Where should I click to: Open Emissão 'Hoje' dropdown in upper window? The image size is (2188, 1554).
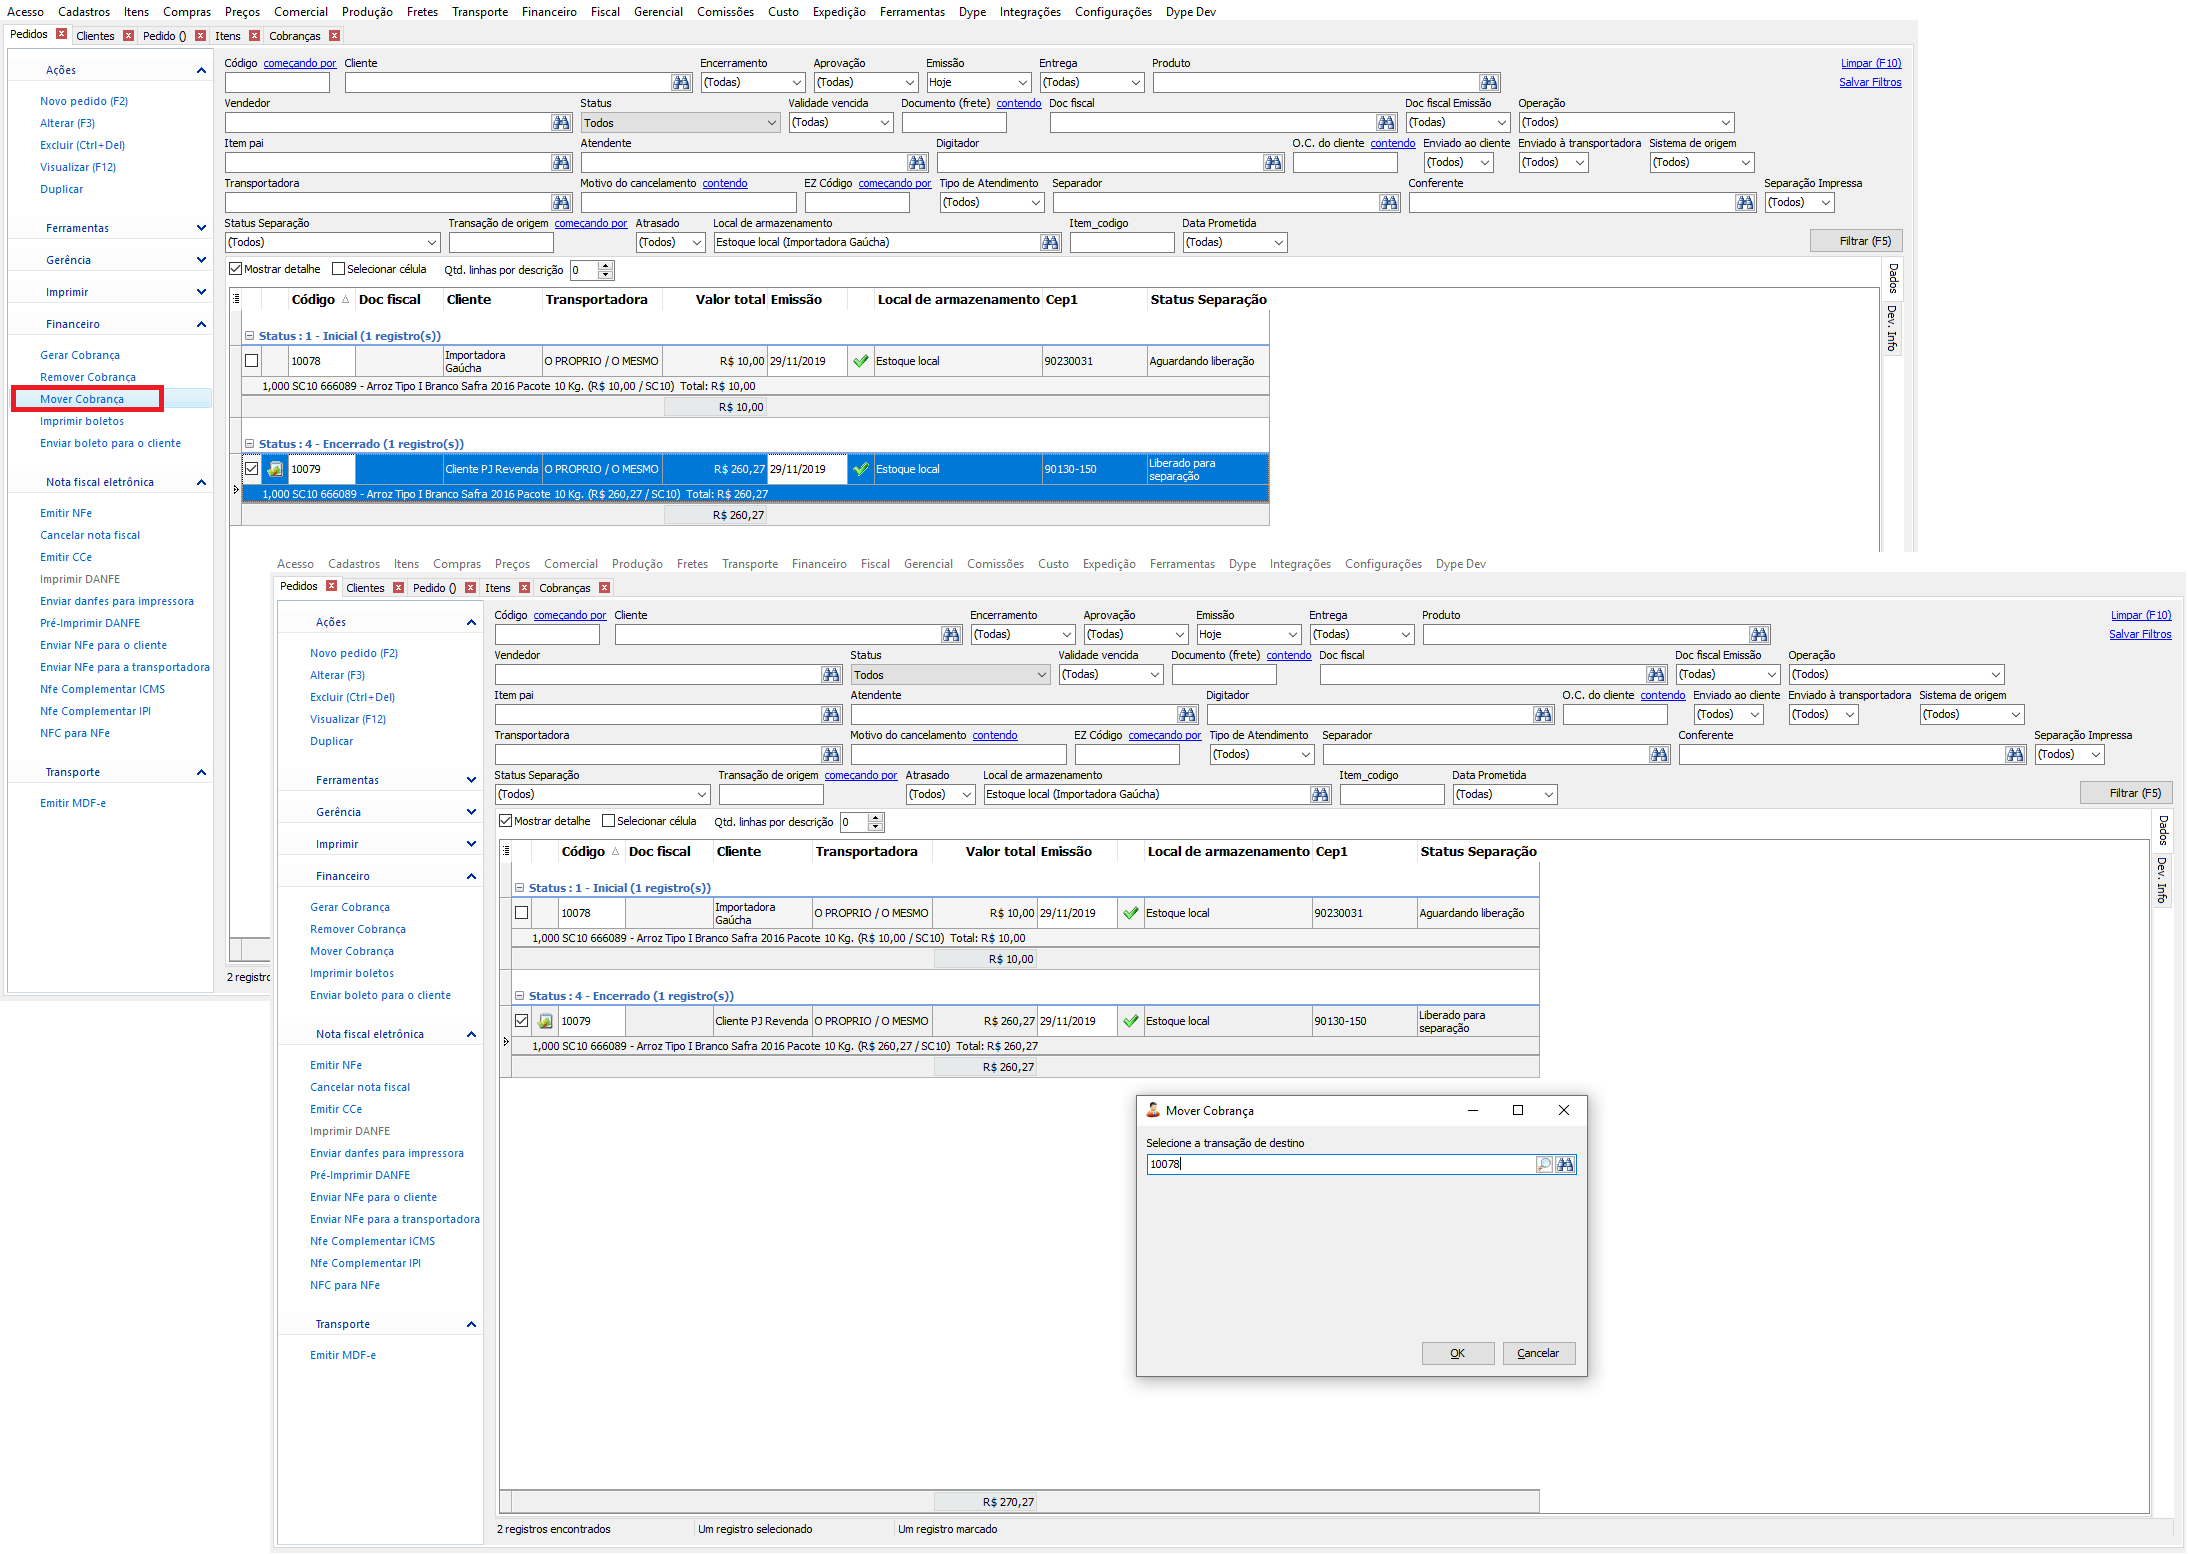978,83
